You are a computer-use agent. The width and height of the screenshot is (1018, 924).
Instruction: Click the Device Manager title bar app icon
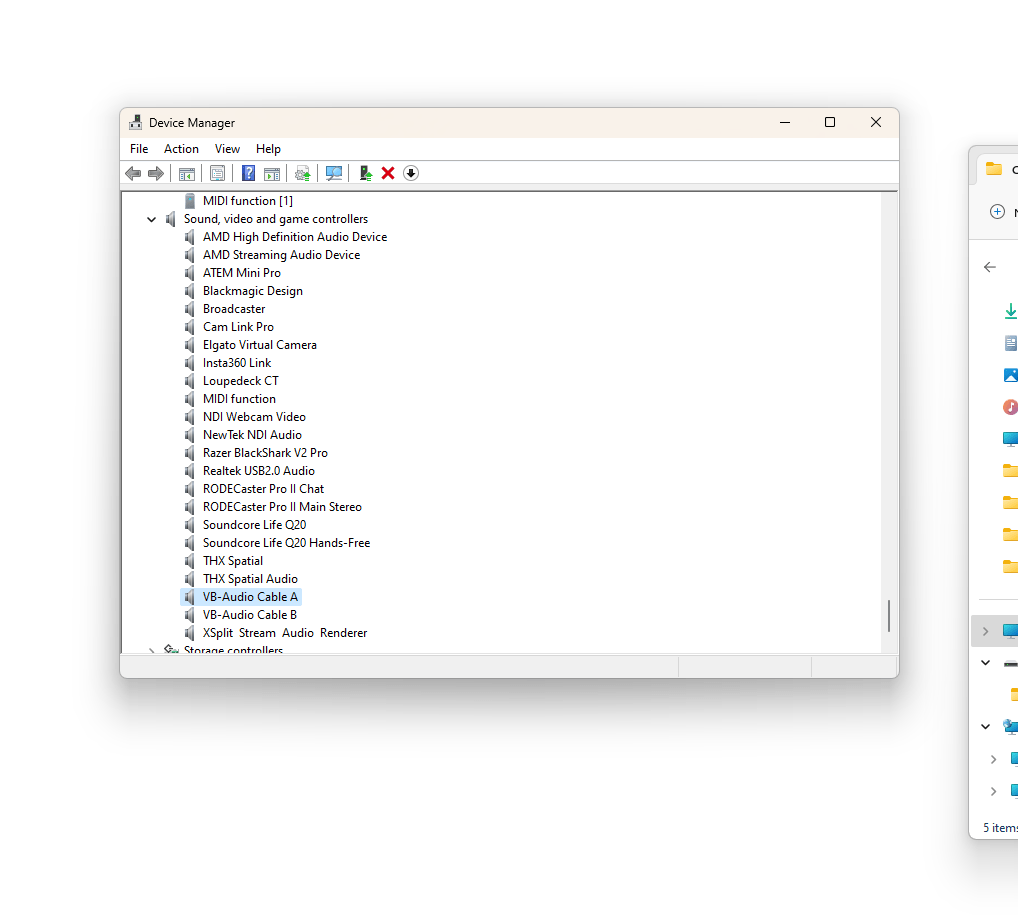[135, 123]
